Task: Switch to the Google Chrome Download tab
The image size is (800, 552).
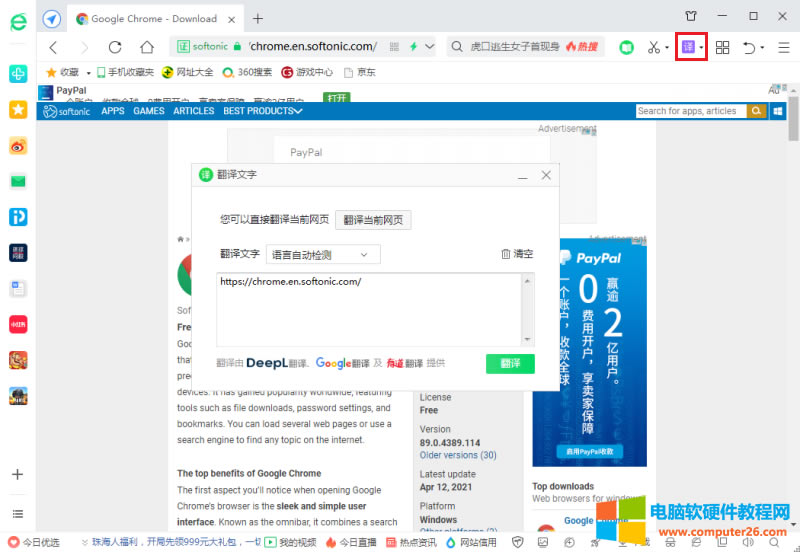Action: pyautogui.click(x=153, y=18)
